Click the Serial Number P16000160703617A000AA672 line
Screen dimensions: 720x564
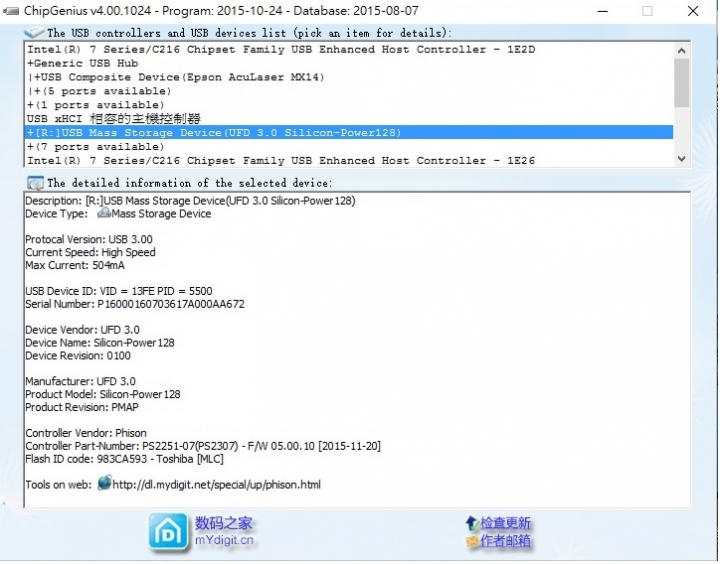click(x=135, y=304)
